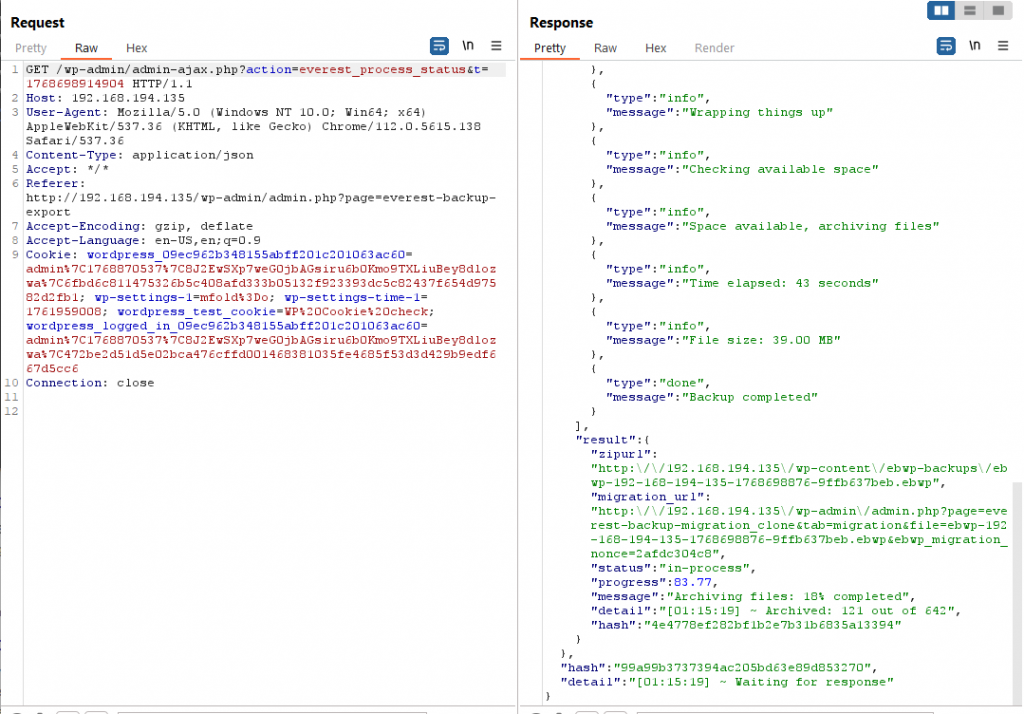Click the Connection: close line in request
The image size is (1024, 714).
click(90, 383)
